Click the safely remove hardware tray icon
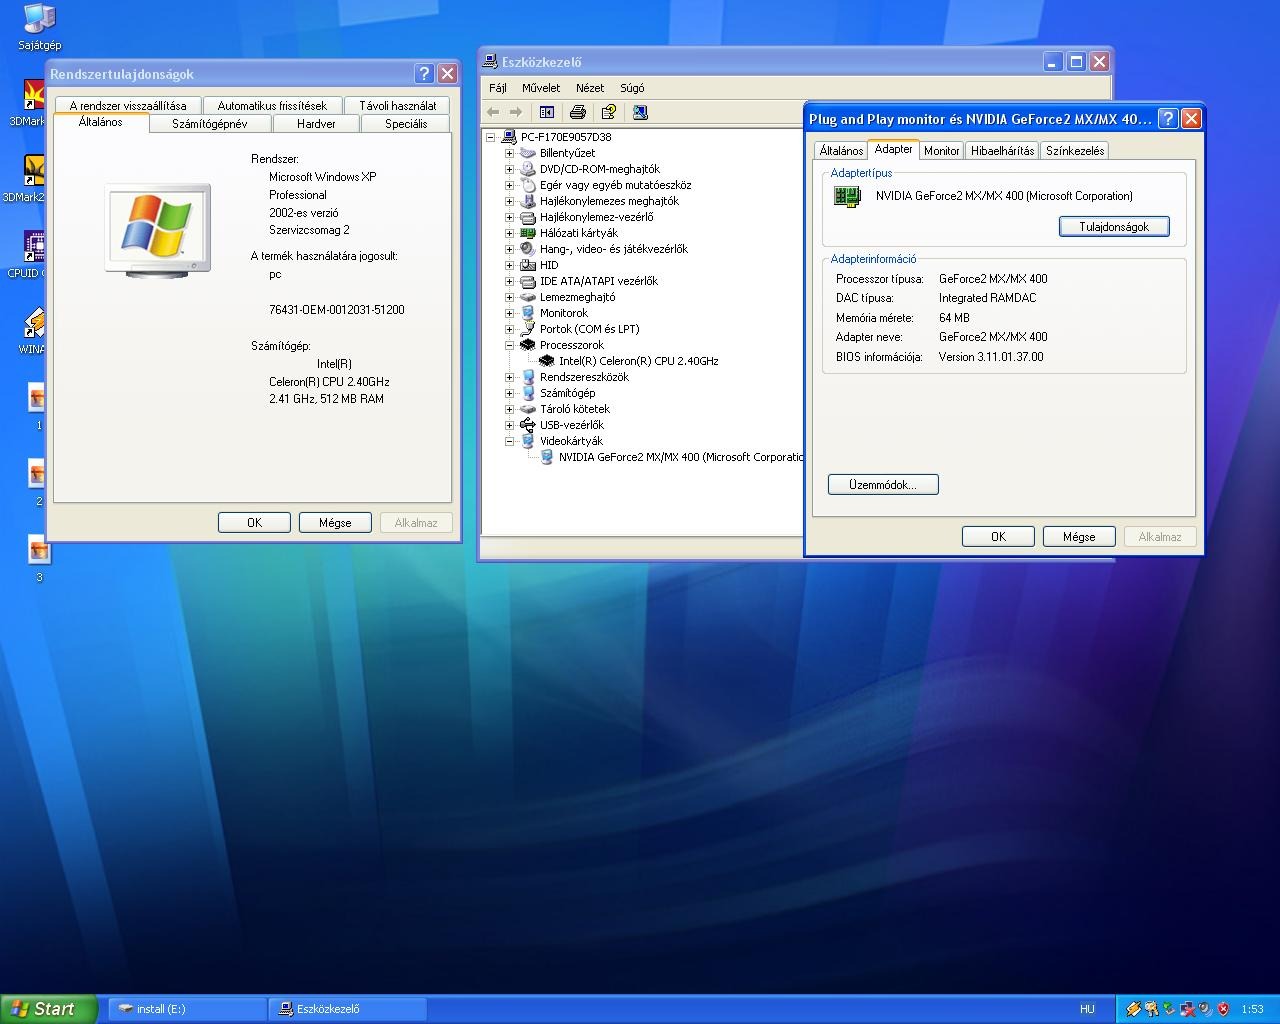Viewport: 1280px width, 1024px height. [1169, 1009]
